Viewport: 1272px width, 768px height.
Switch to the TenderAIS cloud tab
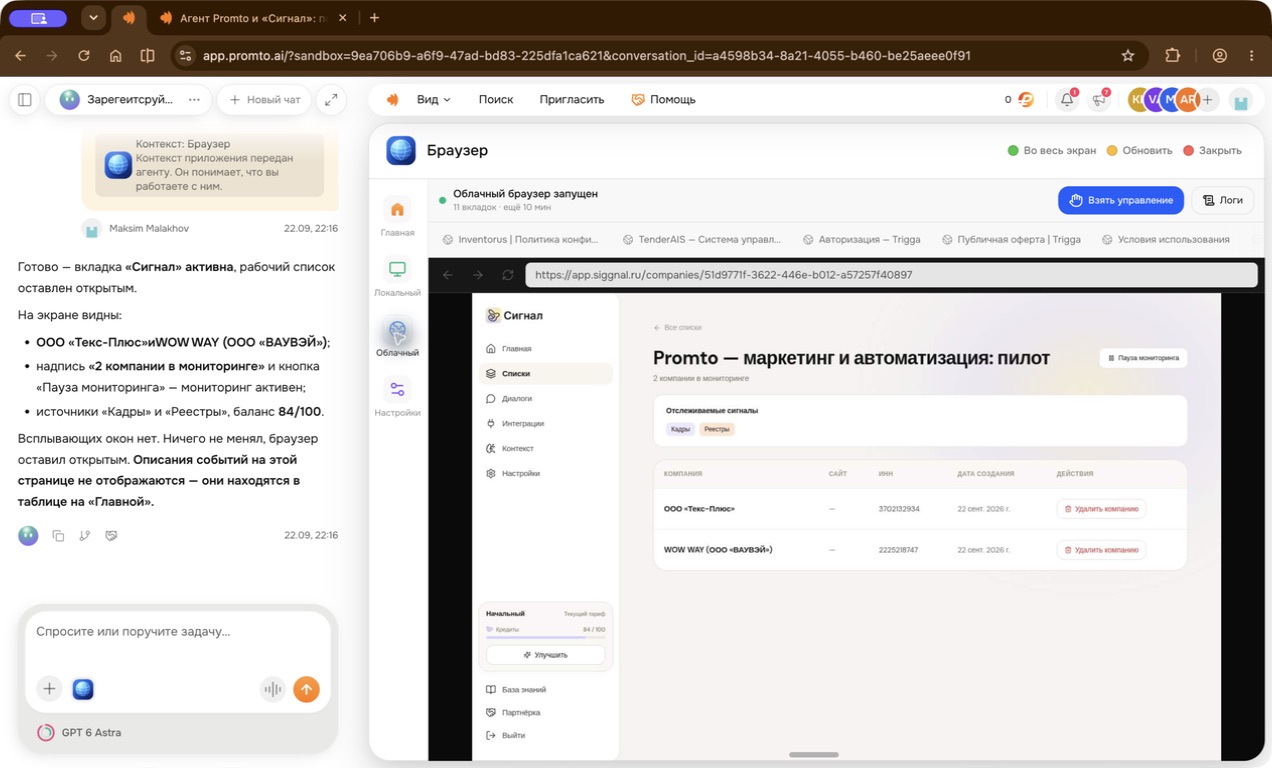(x=701, y=239)
